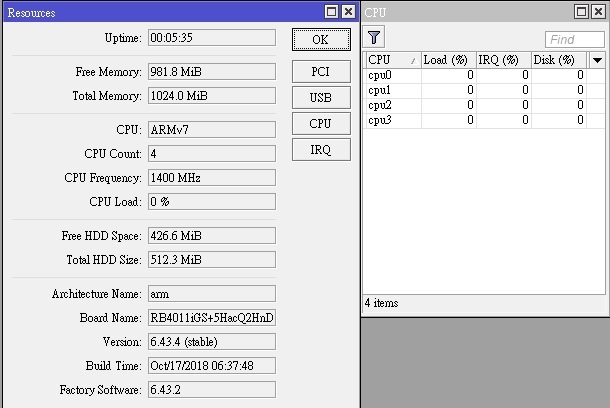The height and width of the screenshot is (408, 610).
Task: Select the cpu1 row
Action: point(484,90)
